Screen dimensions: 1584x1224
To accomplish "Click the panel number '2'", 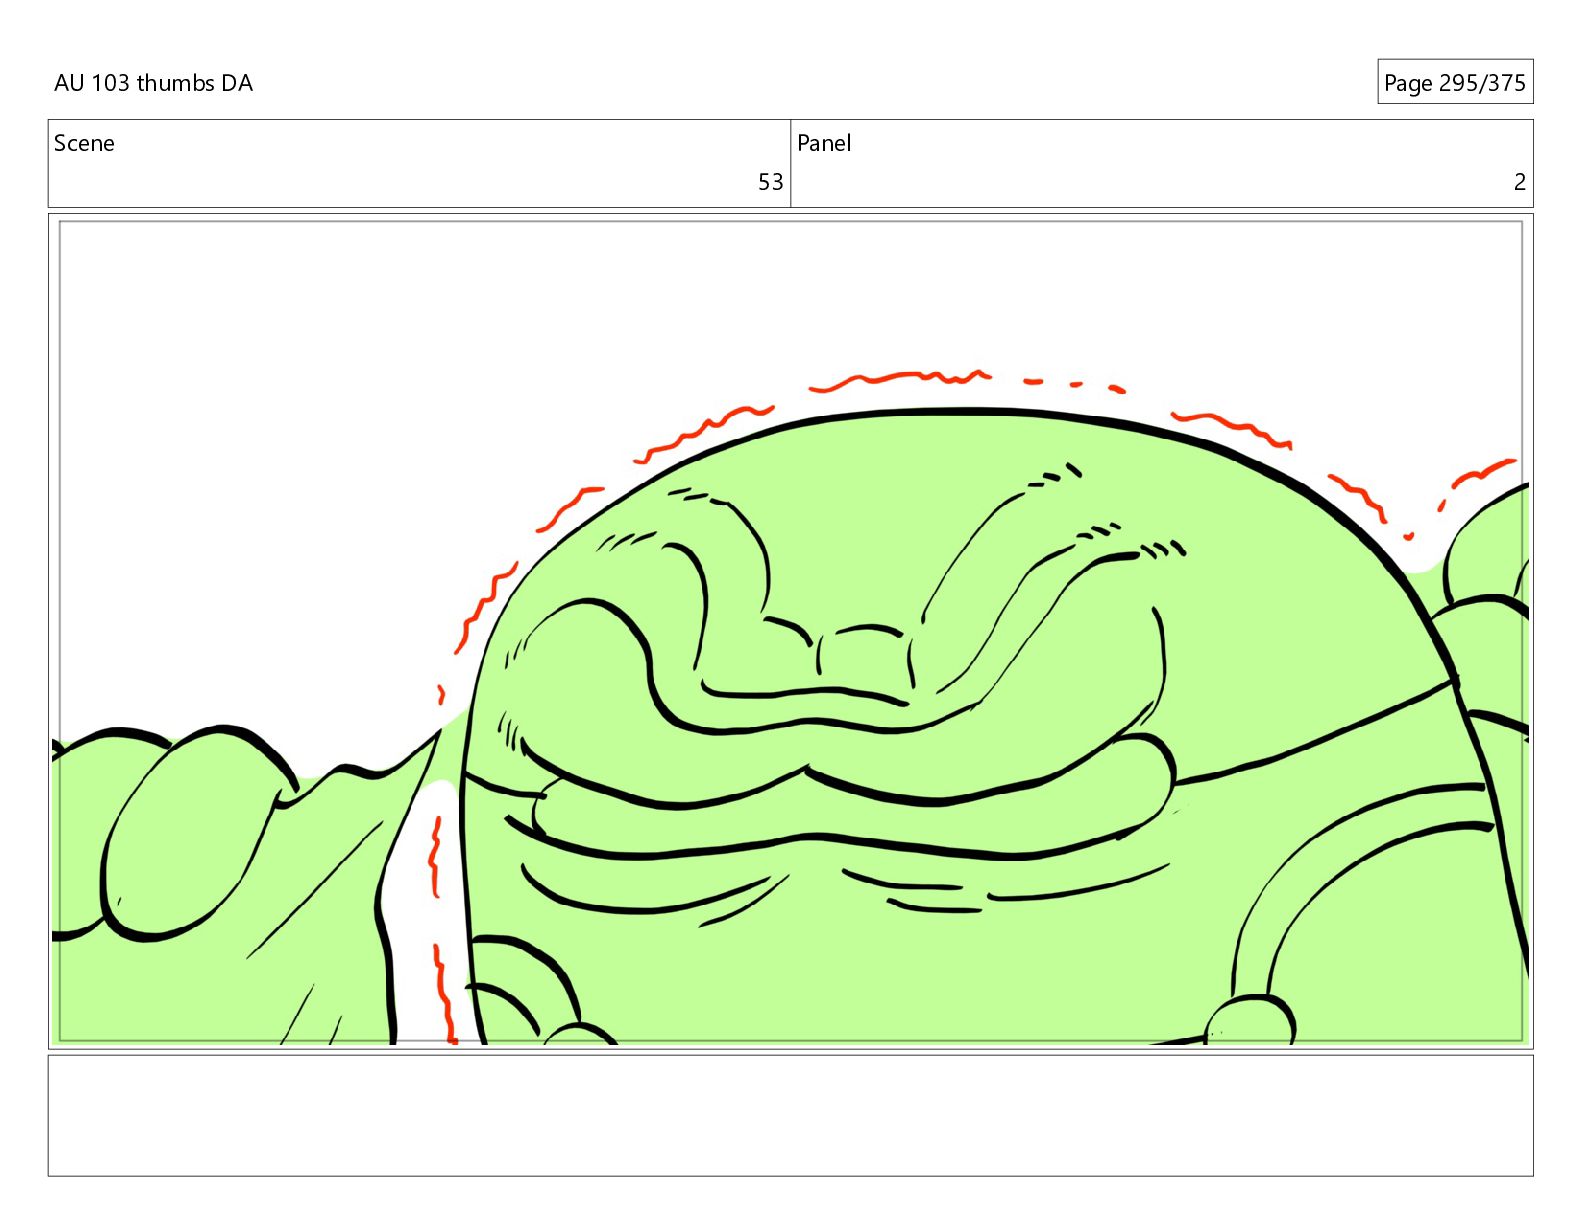I will click(x=1519, y=182).
